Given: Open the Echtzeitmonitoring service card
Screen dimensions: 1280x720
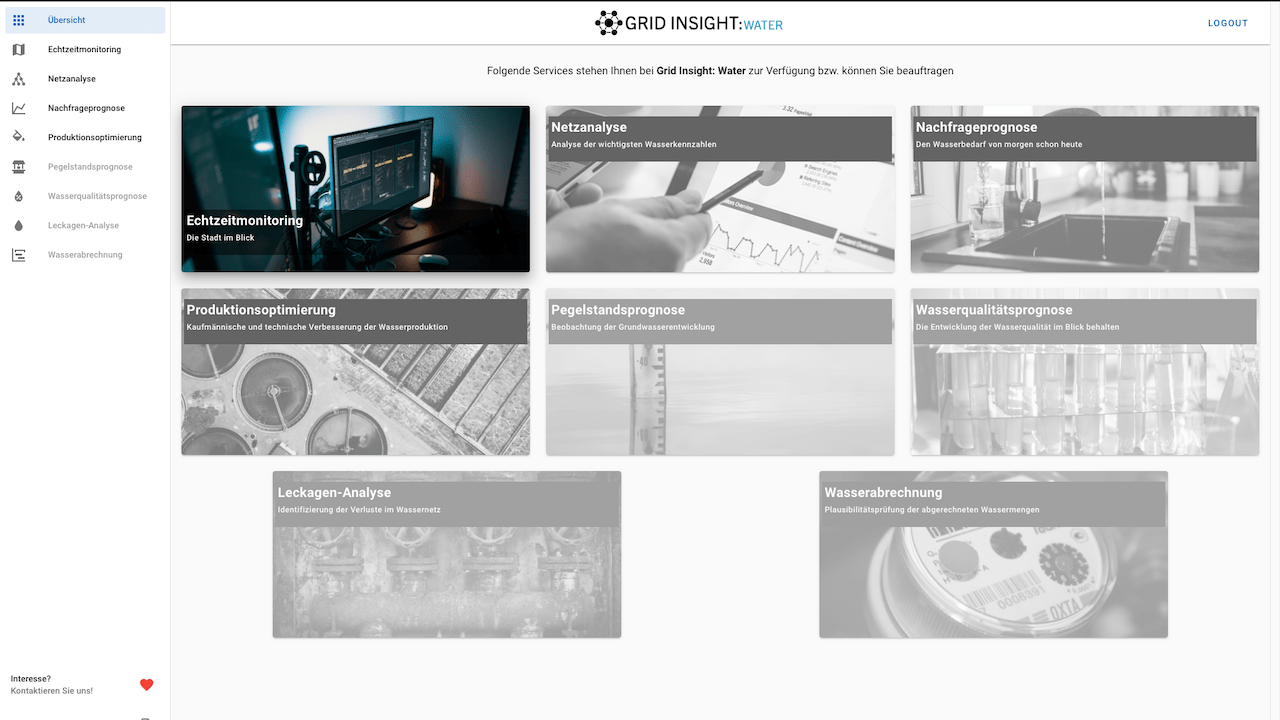Looking at the screenshot, I should click(x=355, y=189).
